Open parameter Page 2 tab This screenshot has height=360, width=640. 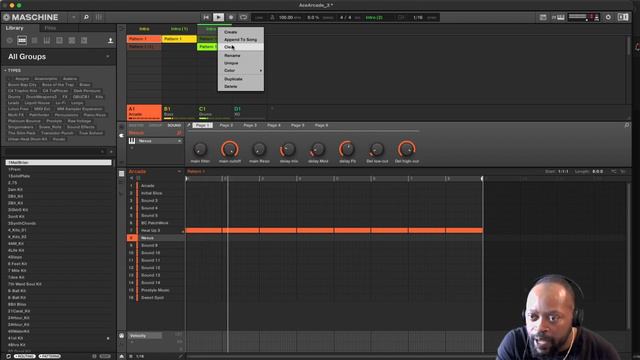(x=227, y=125)
